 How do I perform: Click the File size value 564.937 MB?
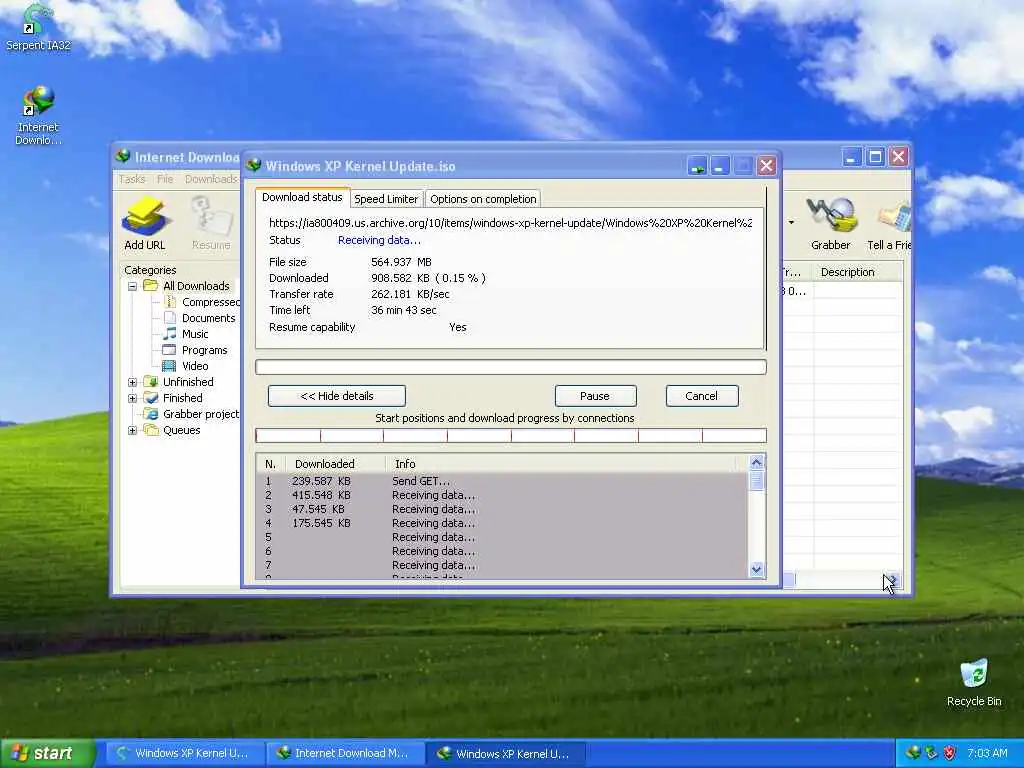(401, 262)
